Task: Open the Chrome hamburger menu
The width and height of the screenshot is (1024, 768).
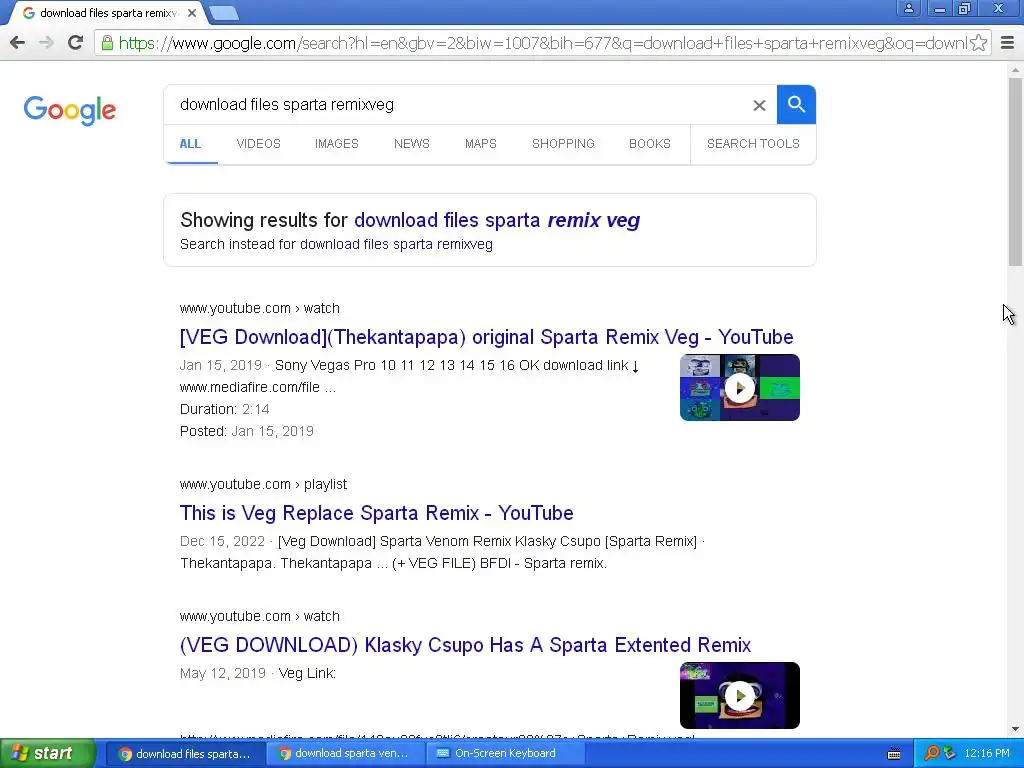Action: tap(1007, 43)
